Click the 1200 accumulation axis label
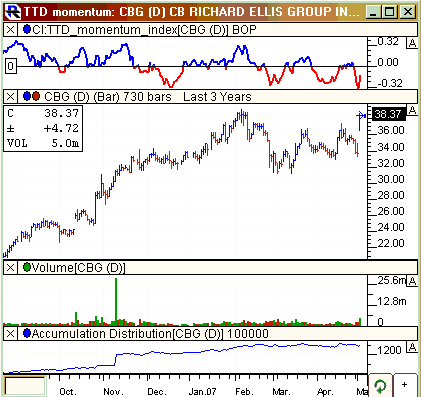This screenshot has width=421, height=397. (389, 350)
